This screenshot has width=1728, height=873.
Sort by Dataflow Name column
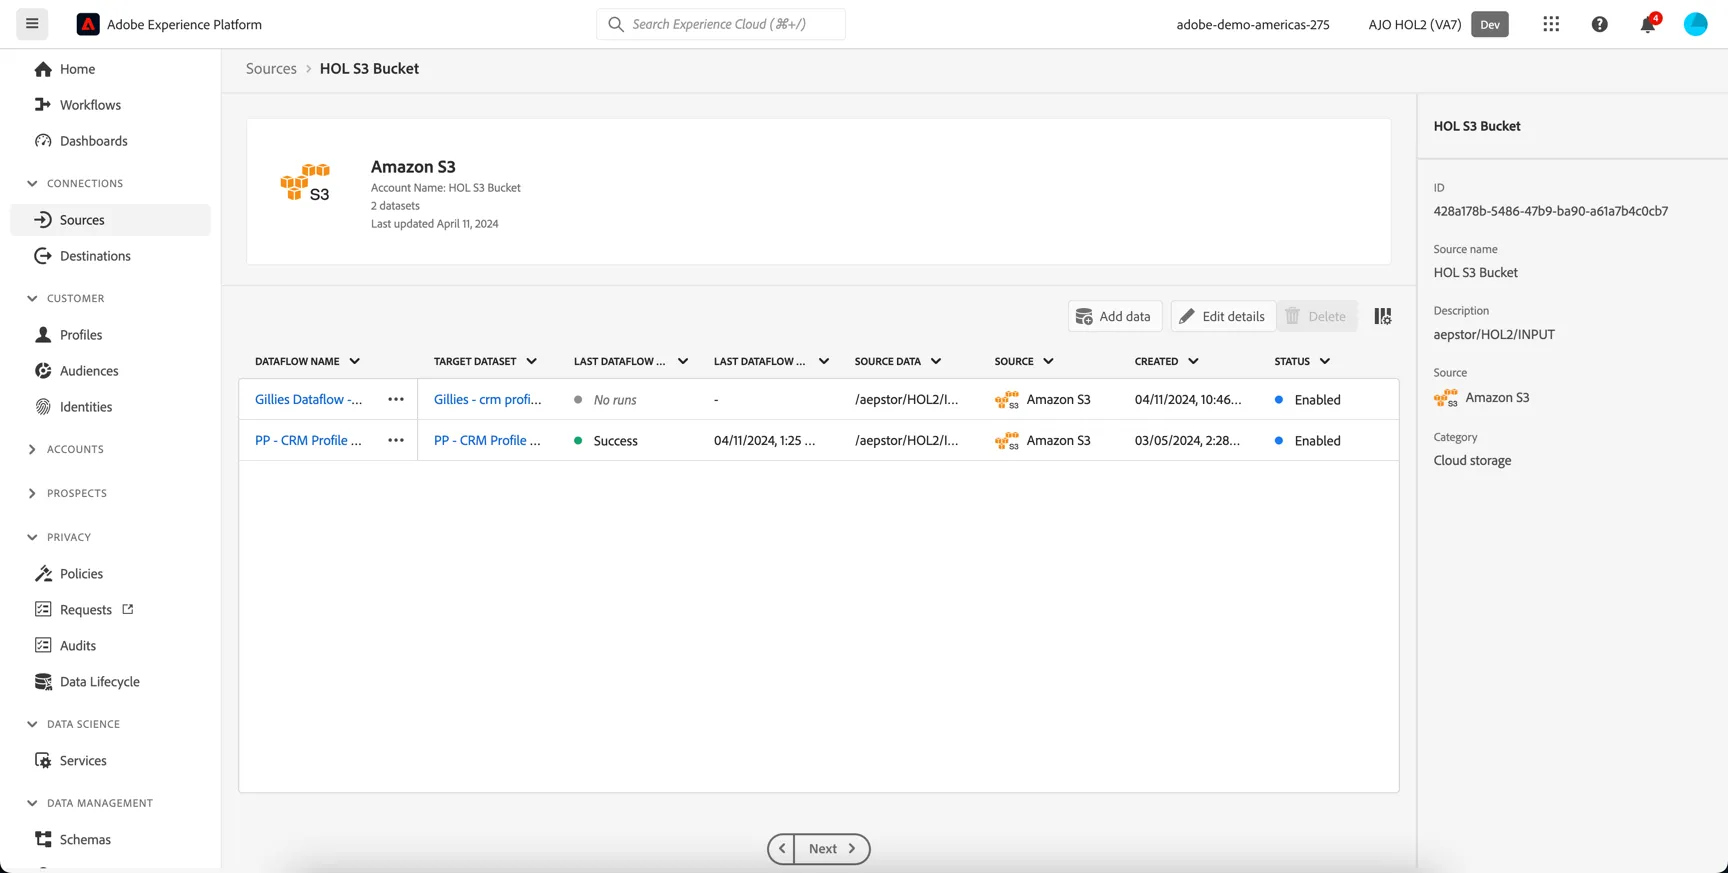(x=307, y=362)
